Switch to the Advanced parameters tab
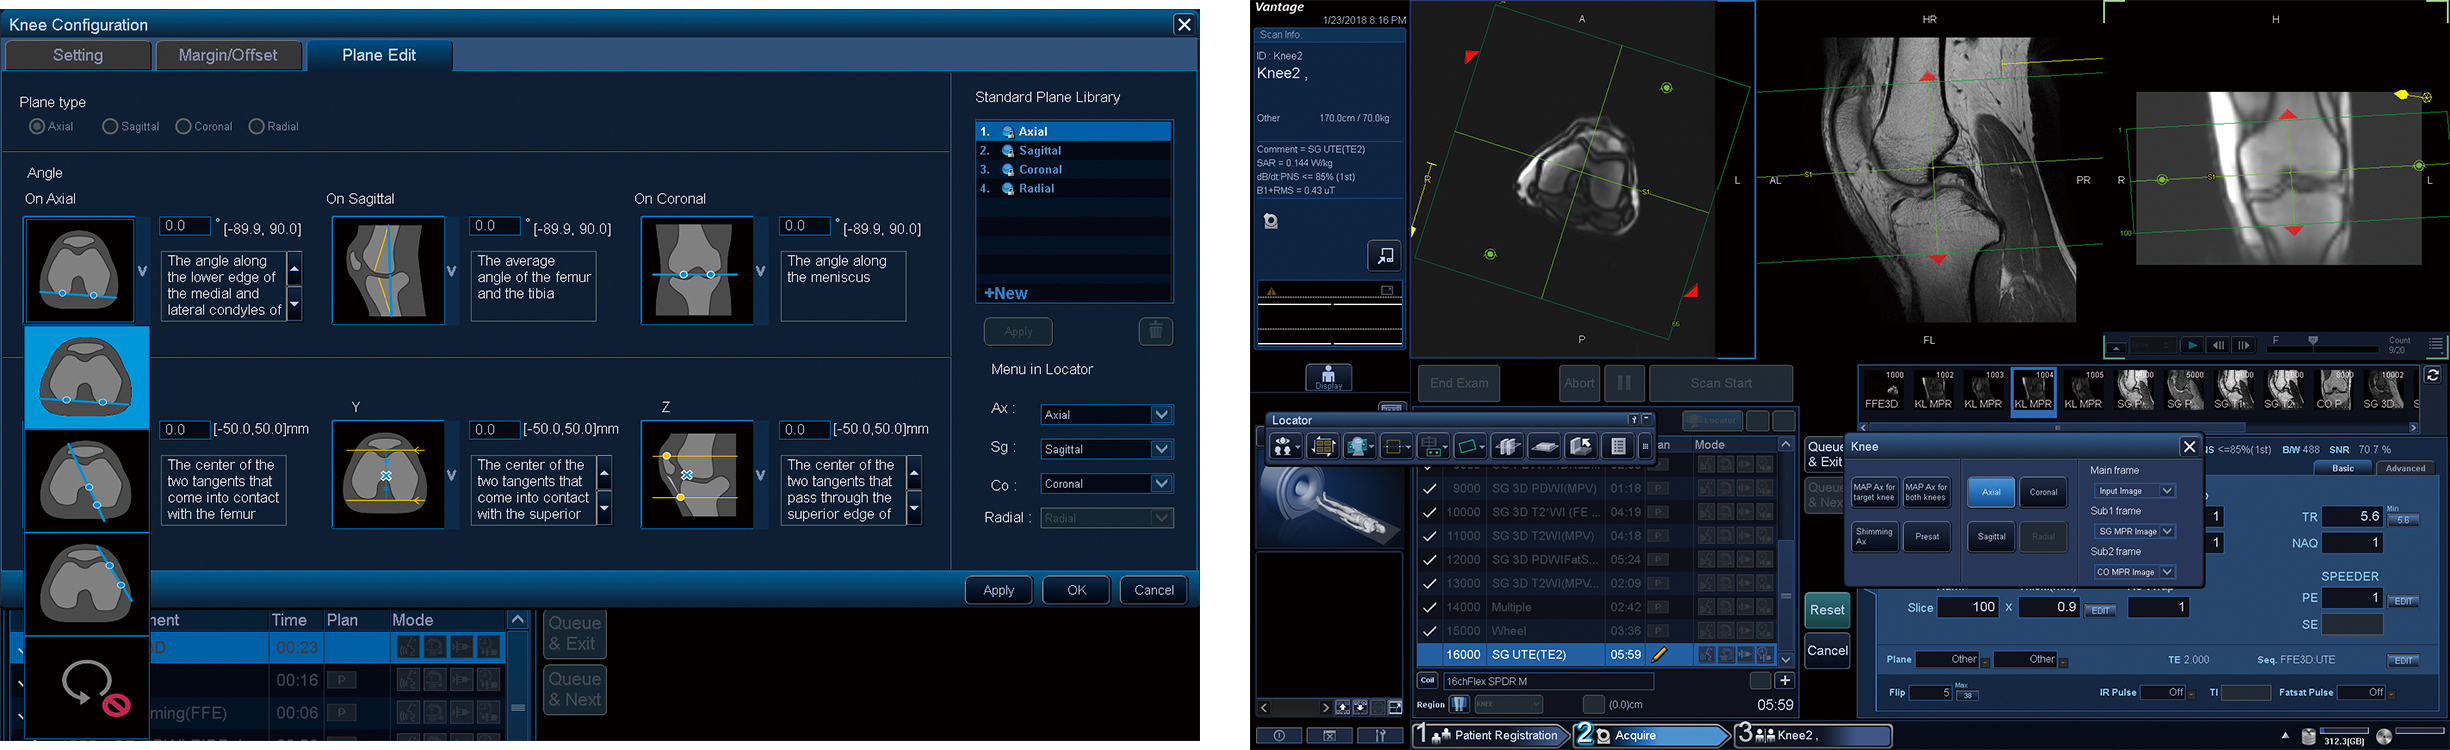This screenshot has width=2450, height=750. (x=2405, y=468)
